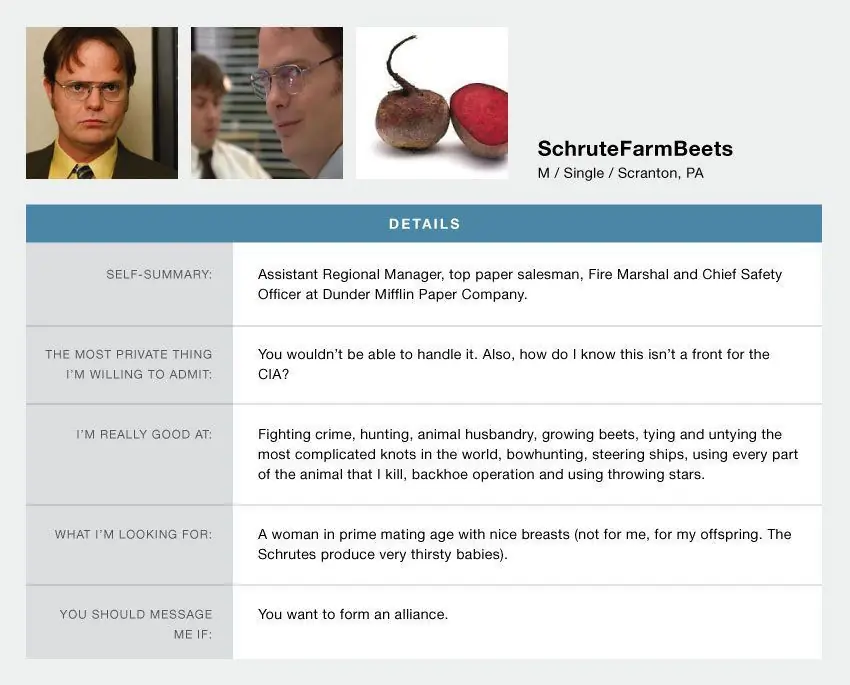View the beet photo thumbnail
Image resolution: width=850 pixels, height=685 pixels.
coord(432,103)
